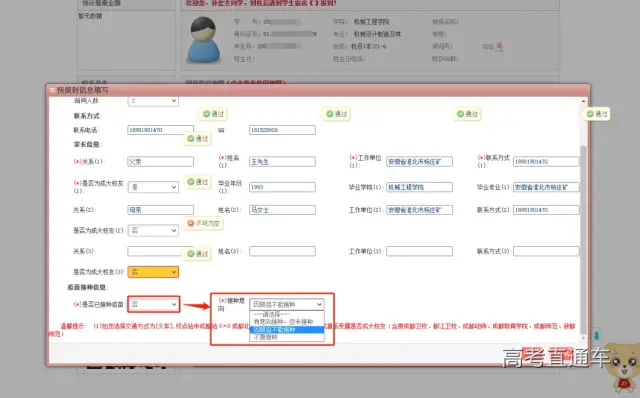Click the empty 关系(3) input field
This screenshot has height=398, width=640.
coord(160,251)
